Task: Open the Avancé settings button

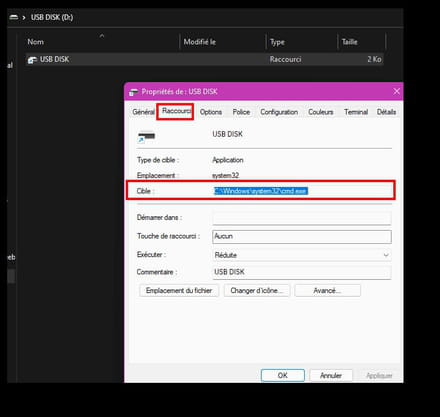Action: tap(327, 291)
